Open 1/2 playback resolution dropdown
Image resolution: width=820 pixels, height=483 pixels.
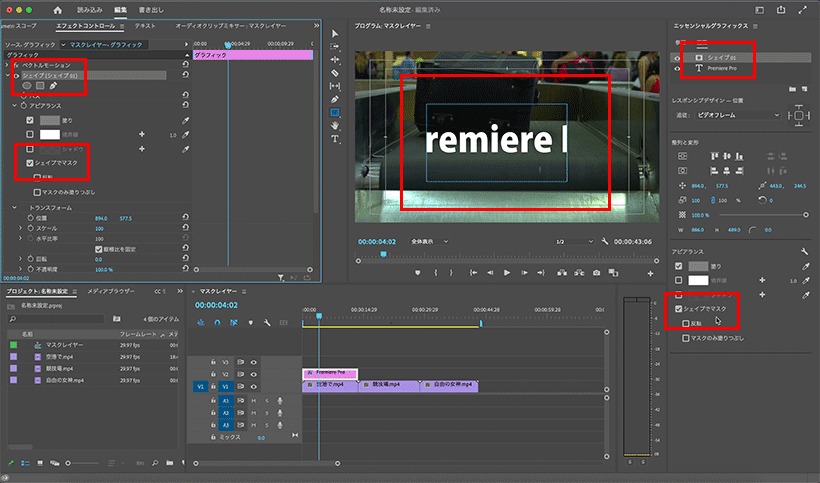pyautogui.click(x=574, y=242)
